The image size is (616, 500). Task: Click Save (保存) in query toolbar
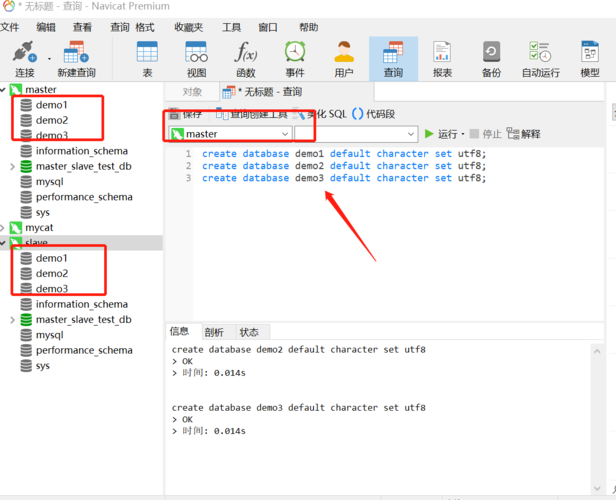185,114
